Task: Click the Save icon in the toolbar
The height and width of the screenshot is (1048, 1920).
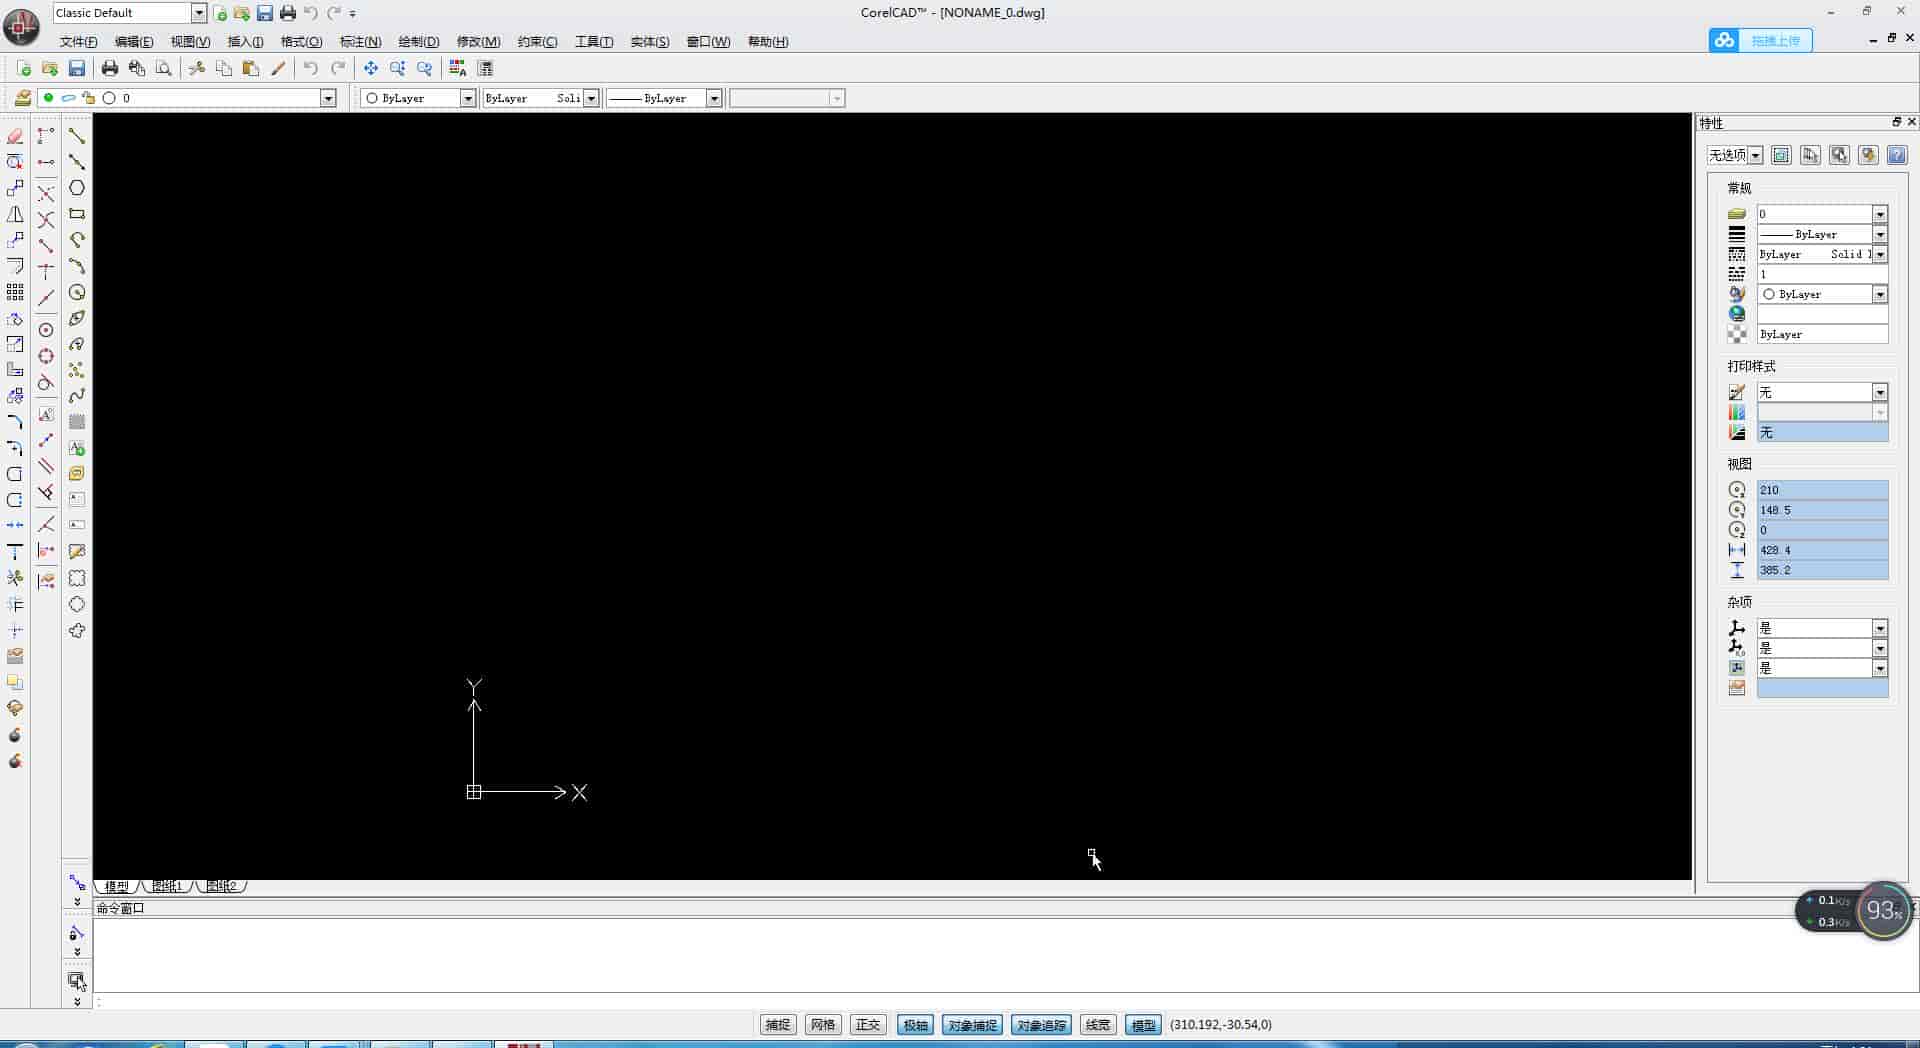Action: (77, 68)
